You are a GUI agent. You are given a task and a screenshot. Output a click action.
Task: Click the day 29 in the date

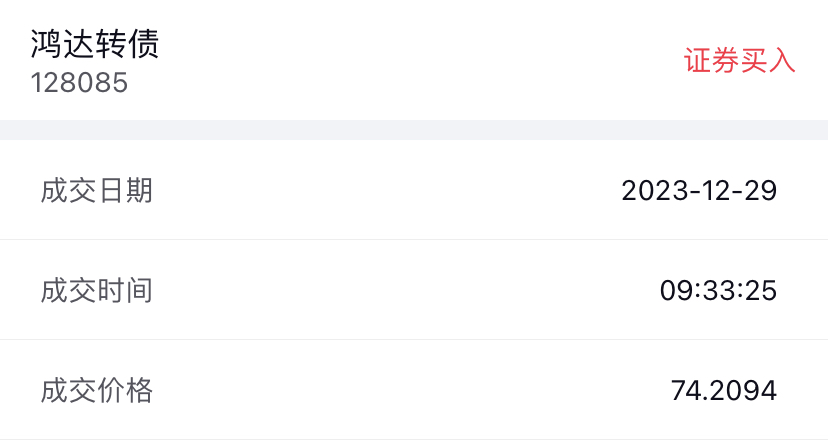(760, 191)
